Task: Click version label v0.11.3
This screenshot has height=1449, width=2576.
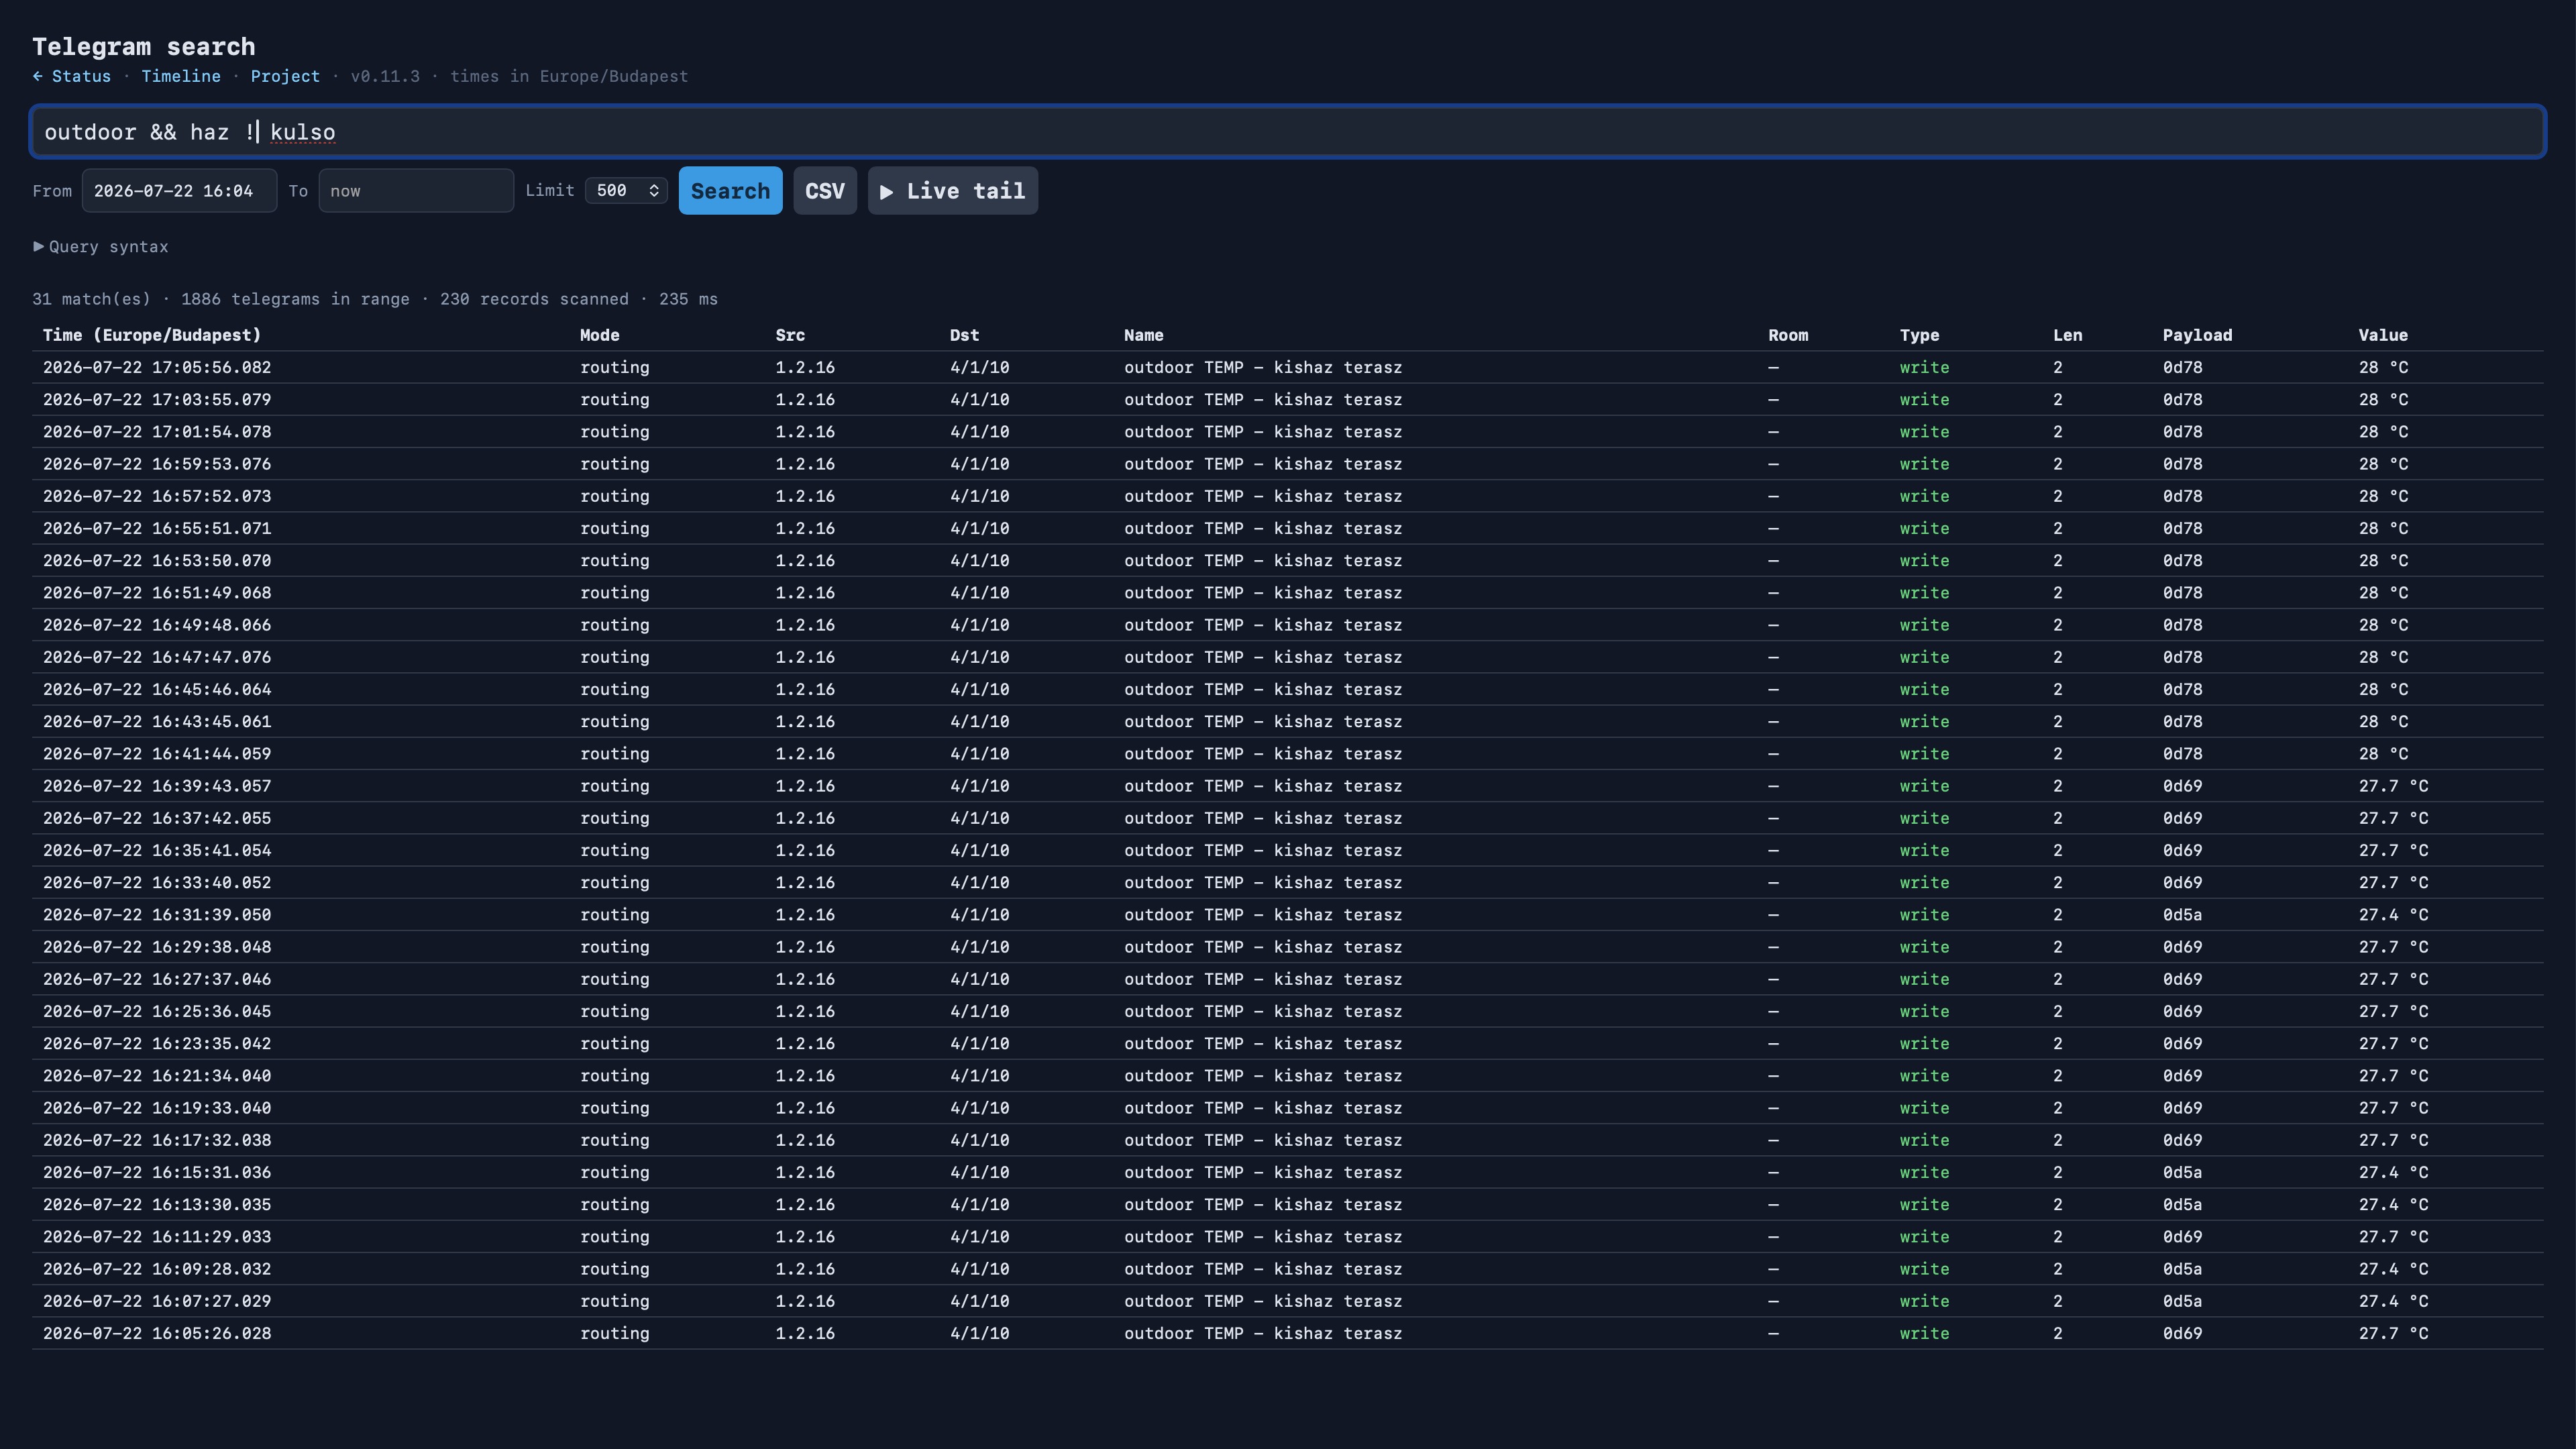Action: (385, 76)
